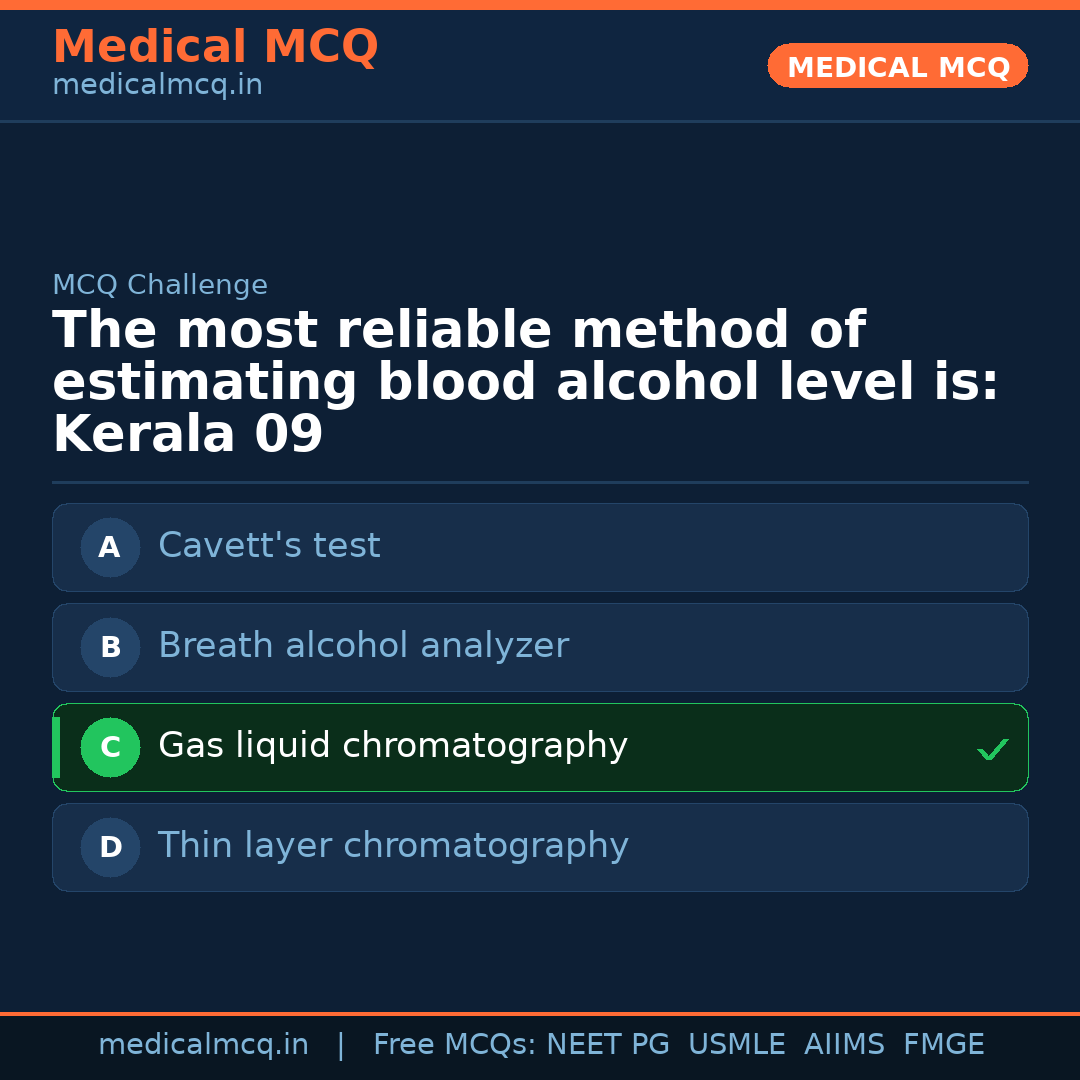Expand the MCQ Challenge header label

160,285
